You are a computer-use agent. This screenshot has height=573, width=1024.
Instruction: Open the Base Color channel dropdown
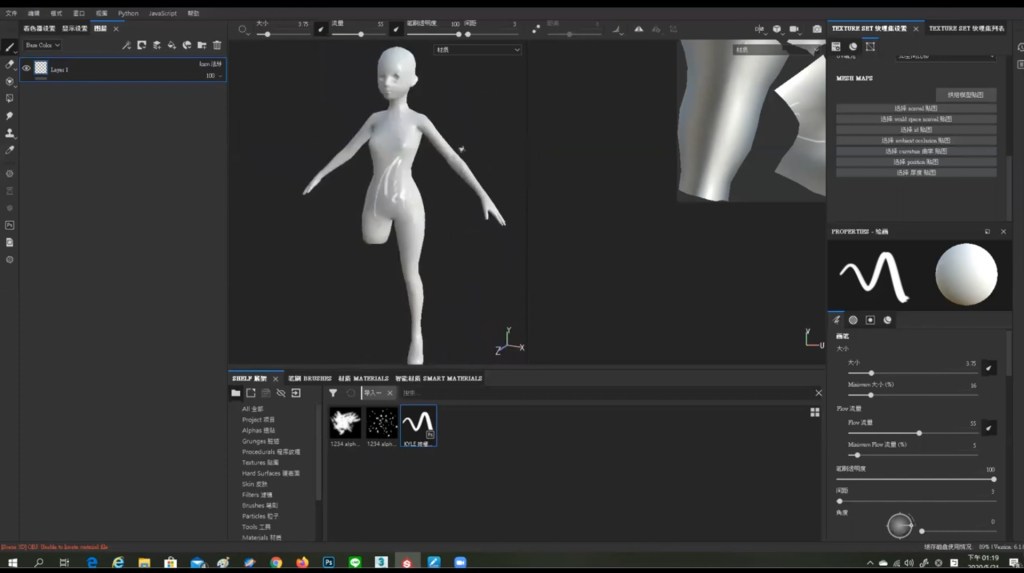tap(43, 45)
